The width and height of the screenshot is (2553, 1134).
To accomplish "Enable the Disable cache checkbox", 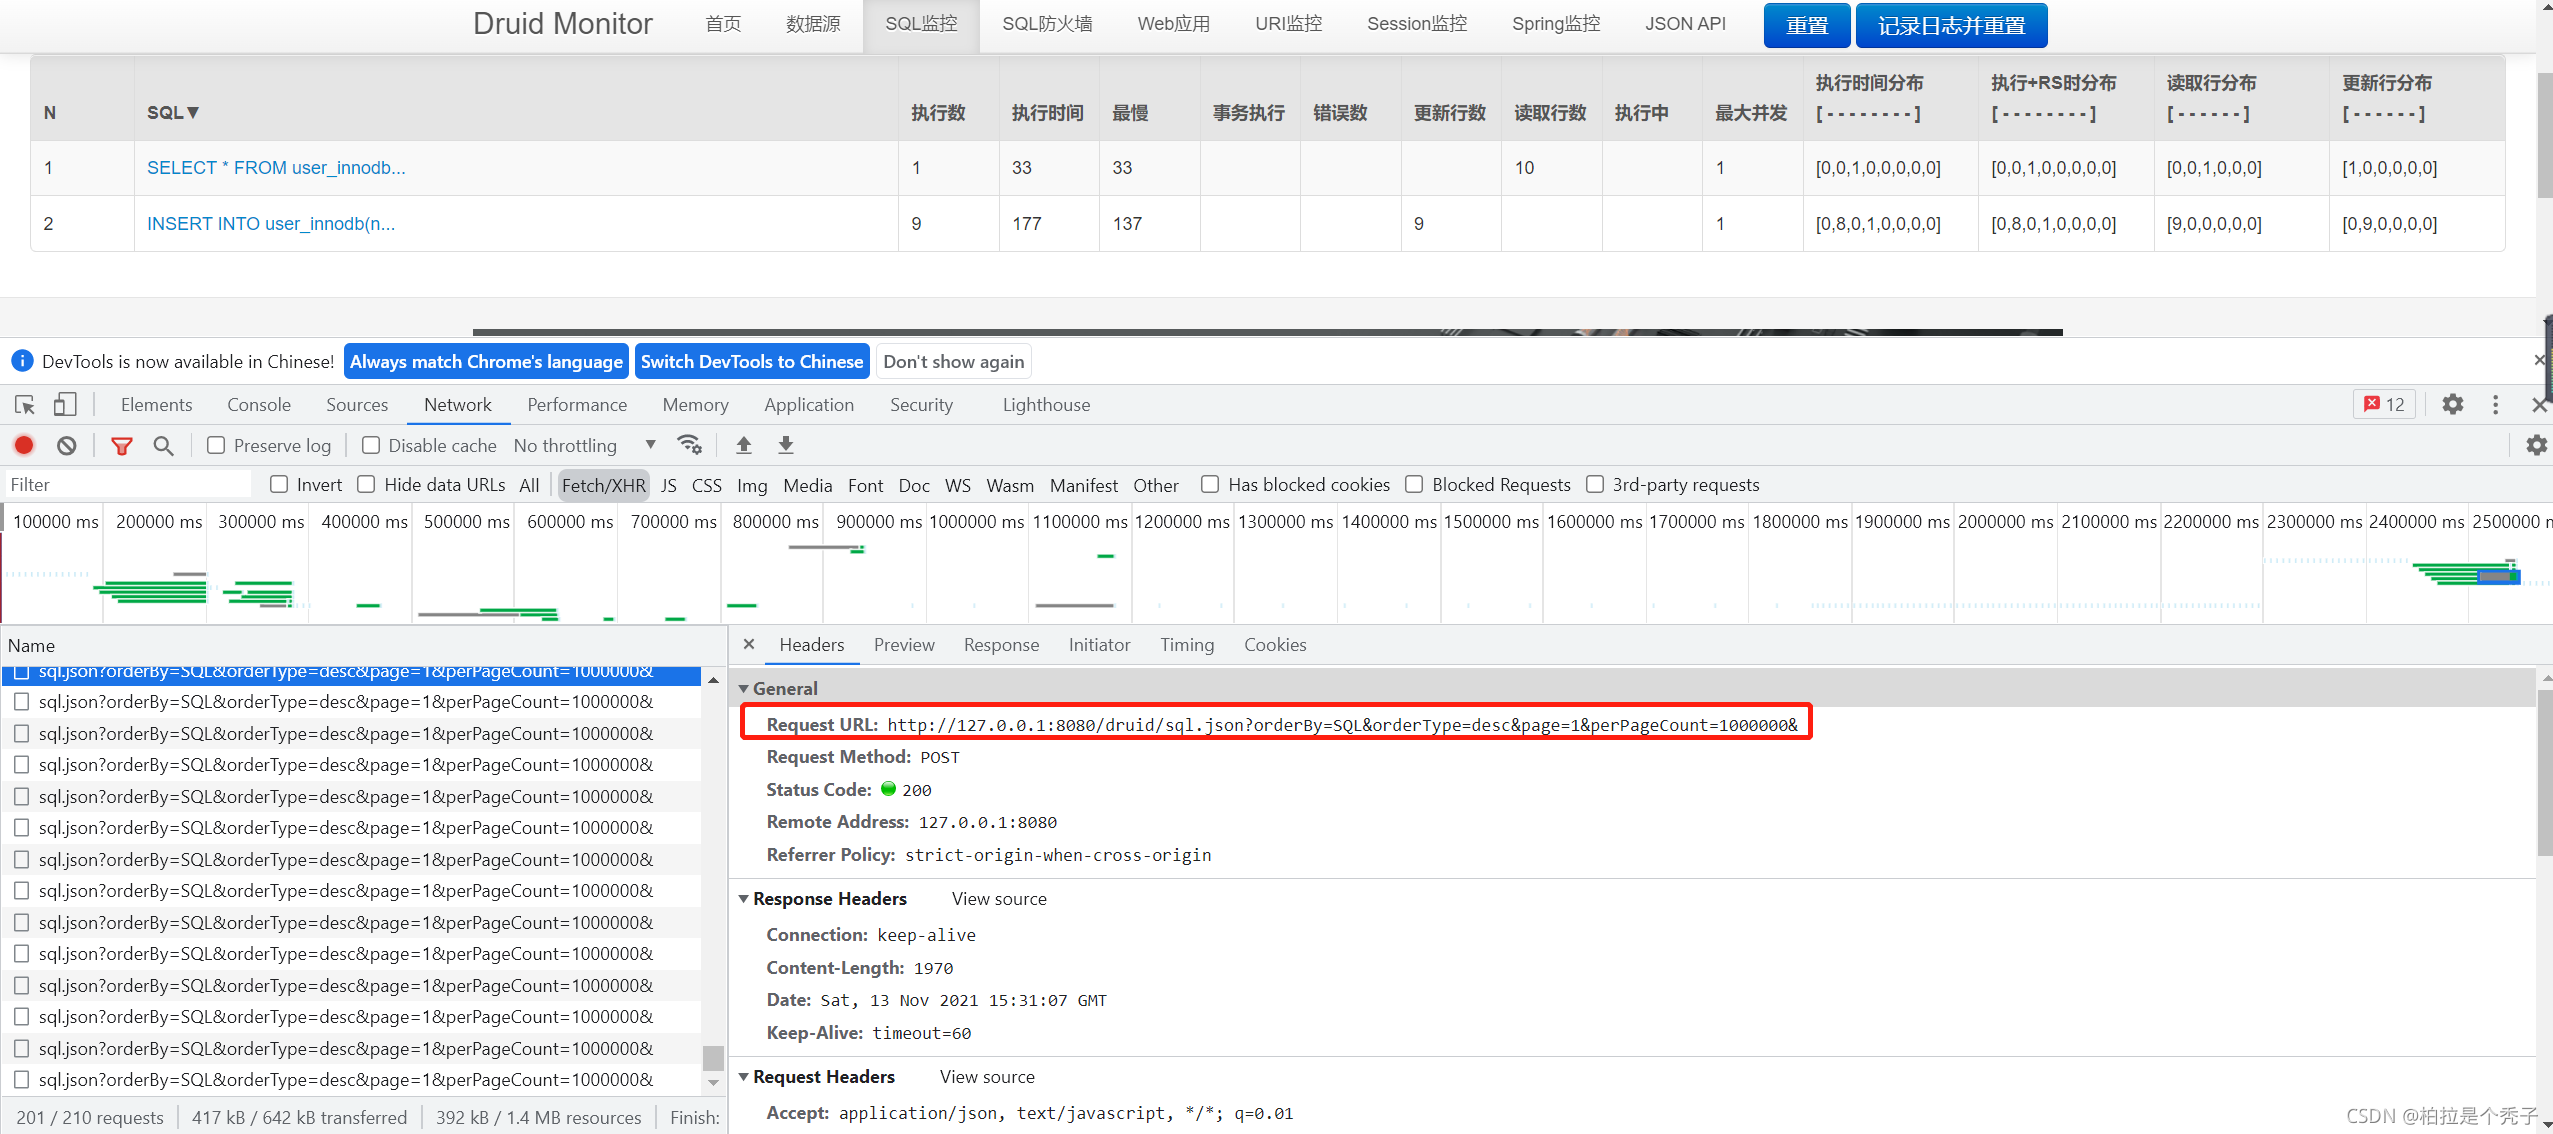I will click(371, 446).
